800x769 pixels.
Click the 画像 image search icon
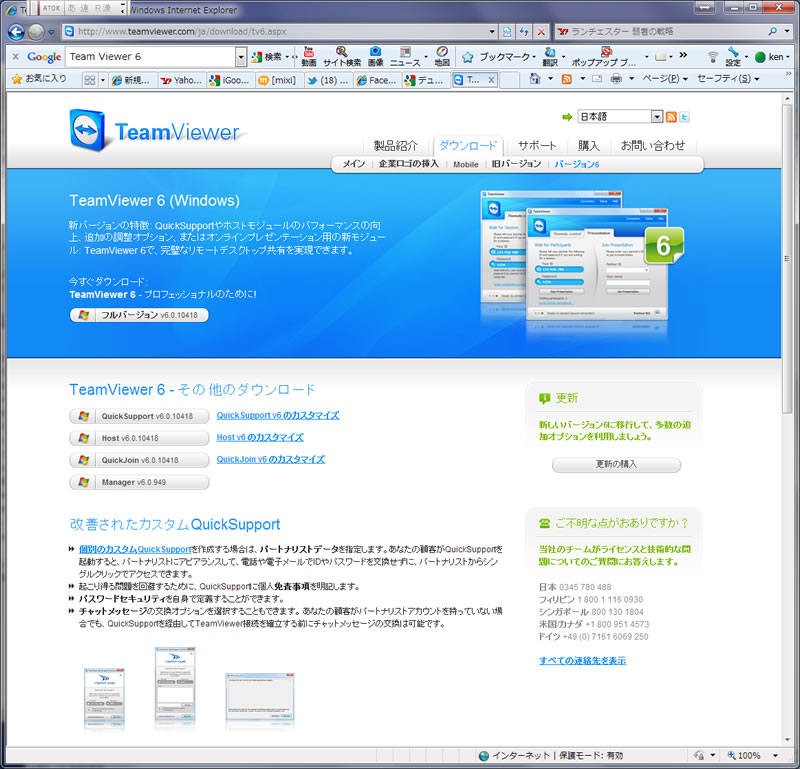pos(376,56)
